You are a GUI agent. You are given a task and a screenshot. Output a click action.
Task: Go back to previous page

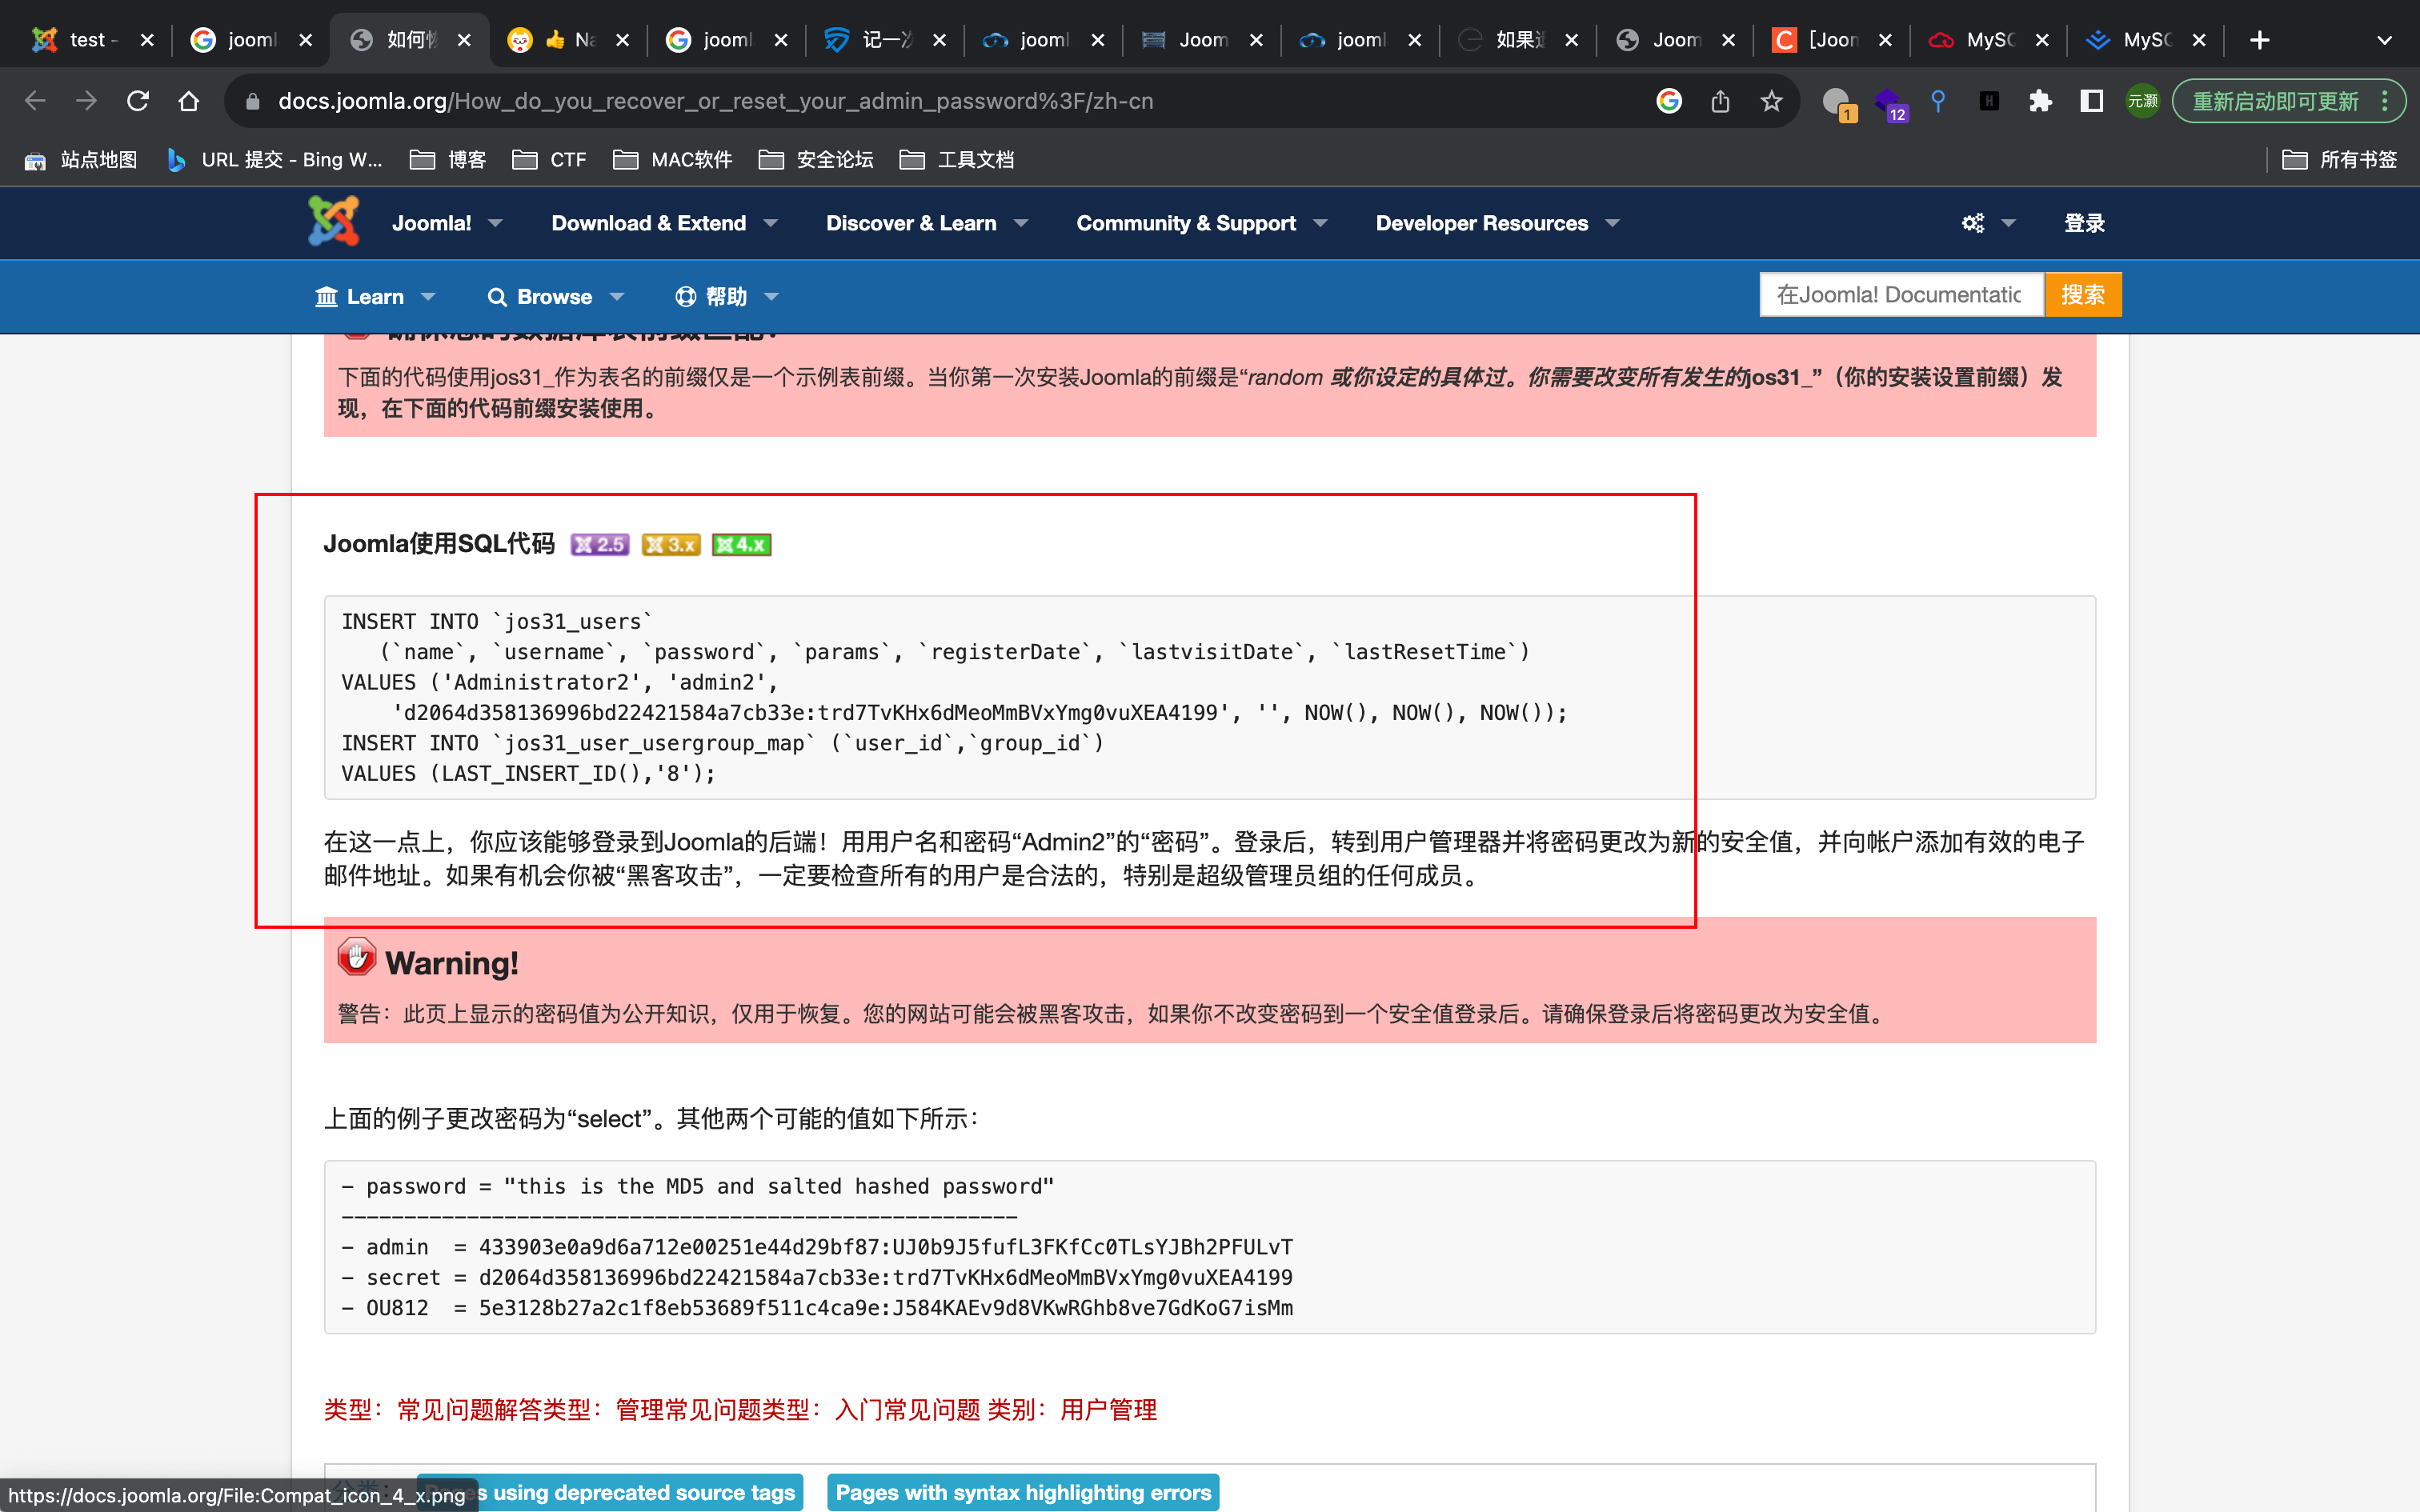tap(35, 101)
